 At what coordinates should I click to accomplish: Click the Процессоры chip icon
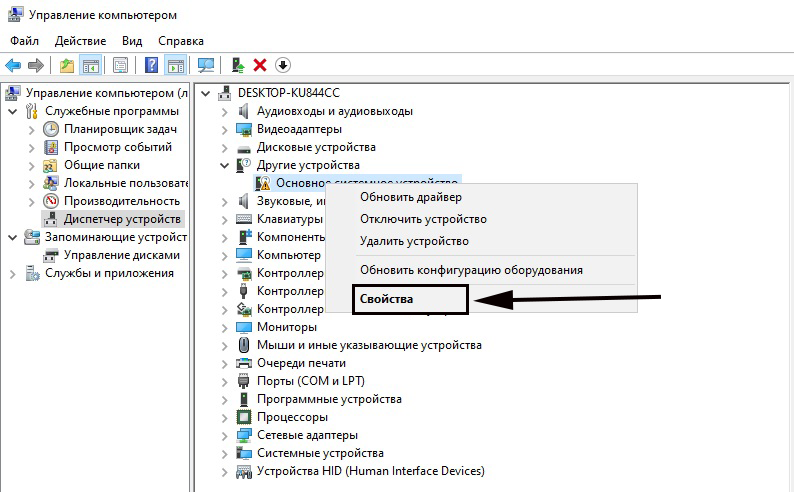pos(244,418)
